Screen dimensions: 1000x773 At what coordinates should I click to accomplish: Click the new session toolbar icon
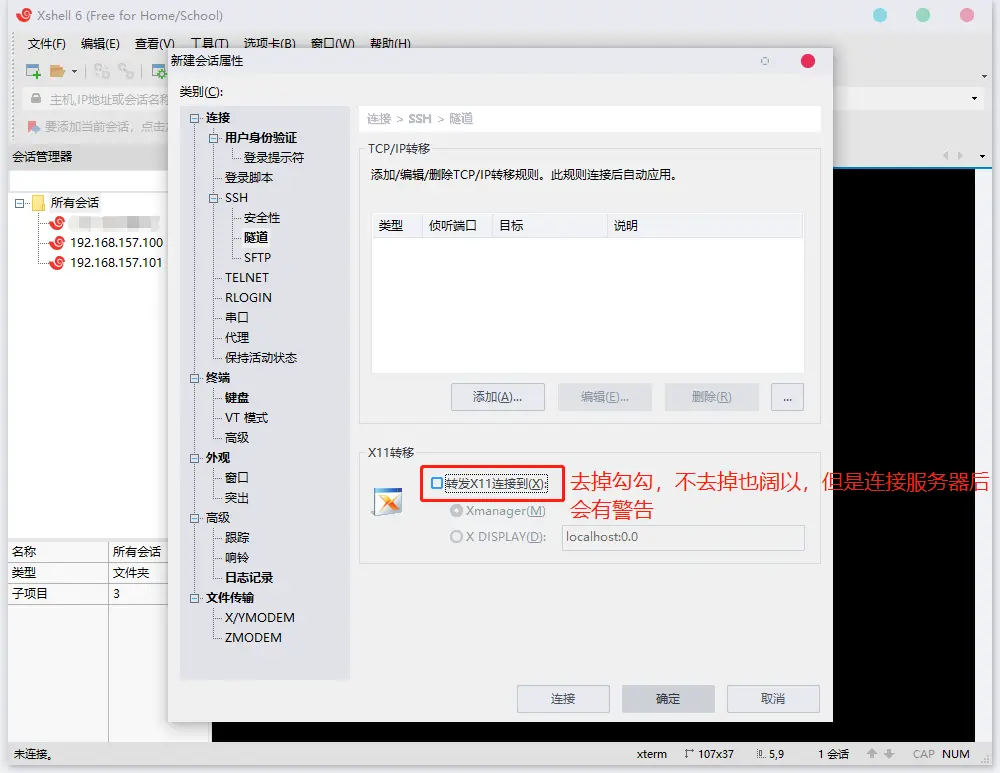33,71
